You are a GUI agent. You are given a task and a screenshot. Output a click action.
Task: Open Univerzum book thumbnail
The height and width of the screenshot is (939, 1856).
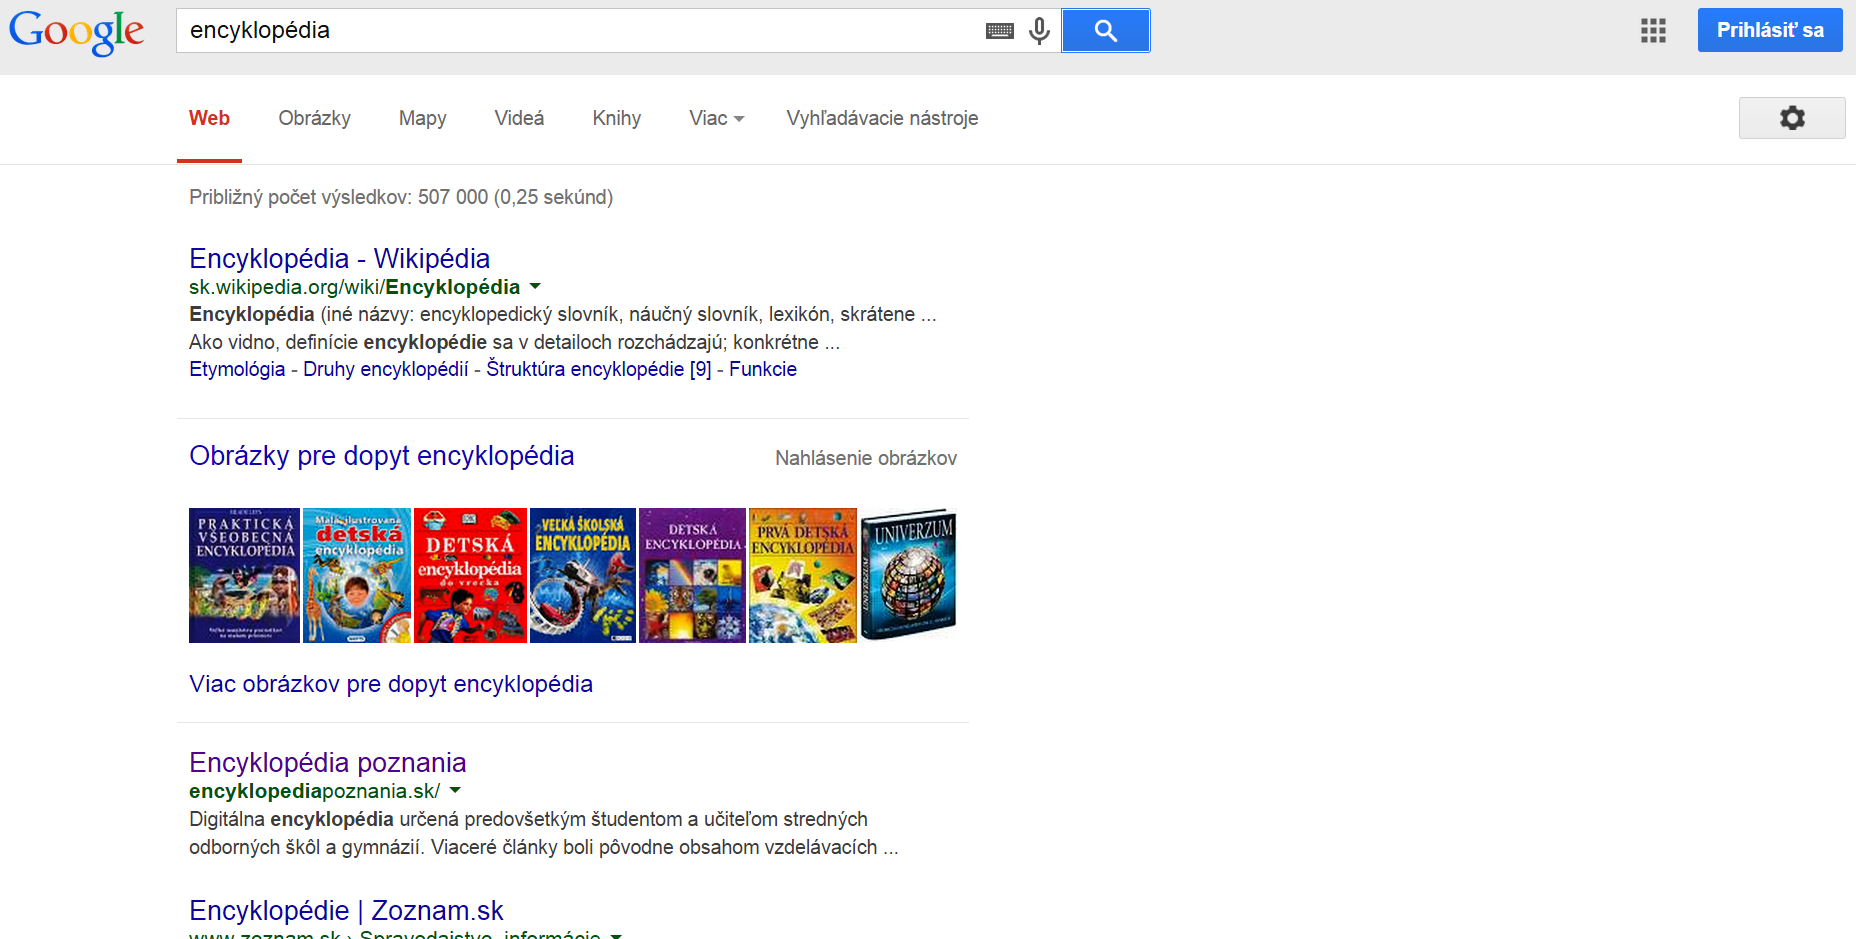pos(908,575)
